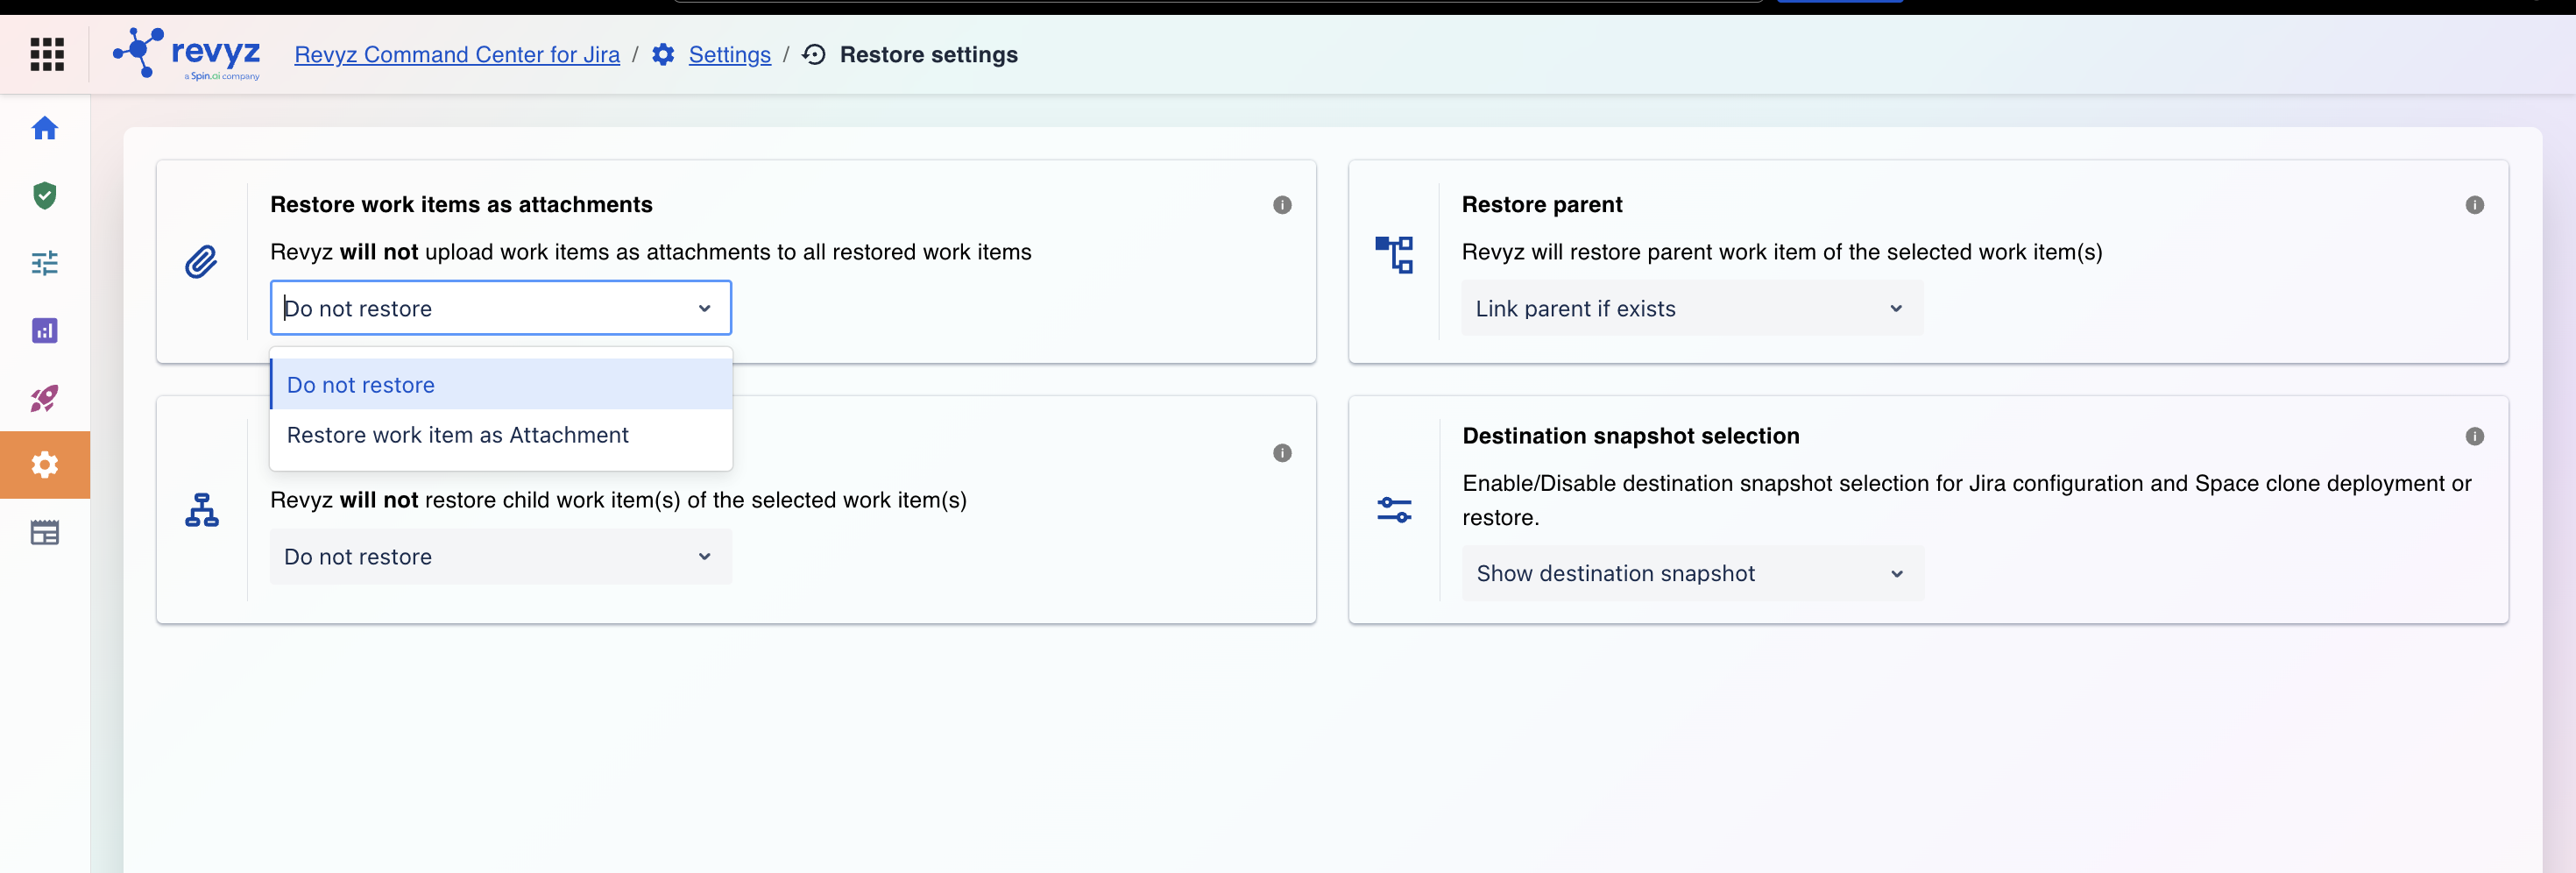Open the table layout sidebar icon
Screen dimensions: 2576x873
pyautogui.click(x=45, y=532)
